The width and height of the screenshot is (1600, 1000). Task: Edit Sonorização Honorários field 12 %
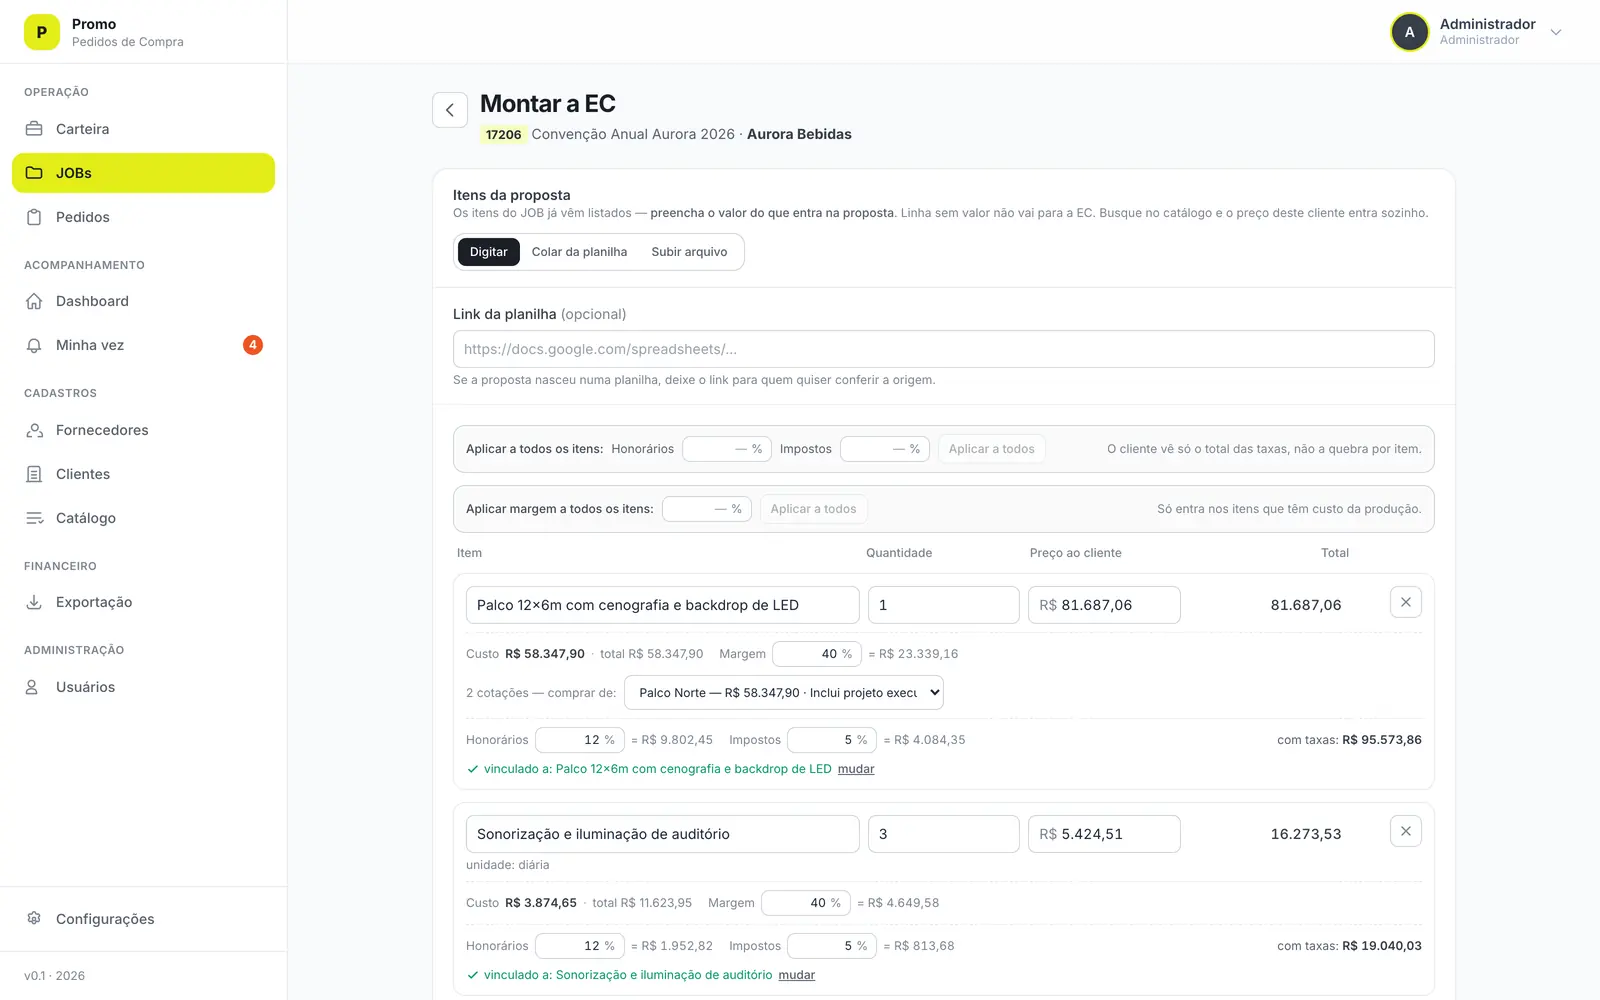[580, 946]
